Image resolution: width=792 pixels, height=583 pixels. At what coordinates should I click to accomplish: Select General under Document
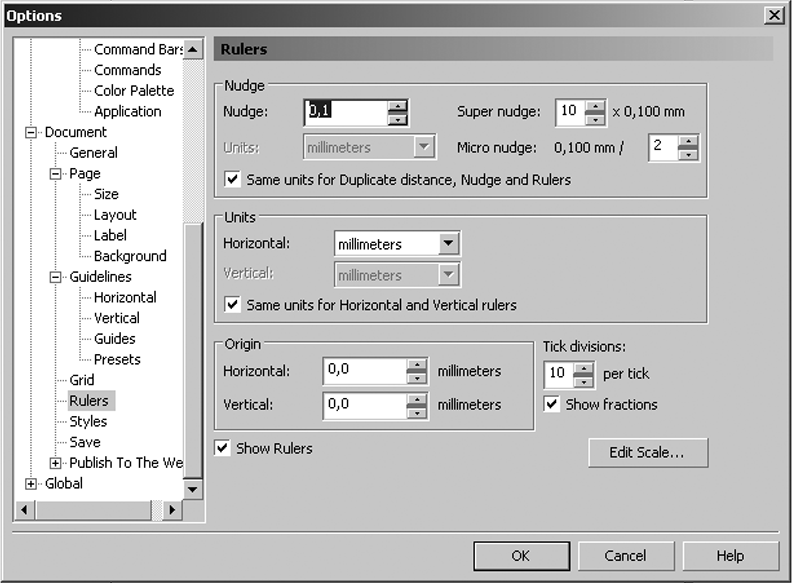[93, 153]
